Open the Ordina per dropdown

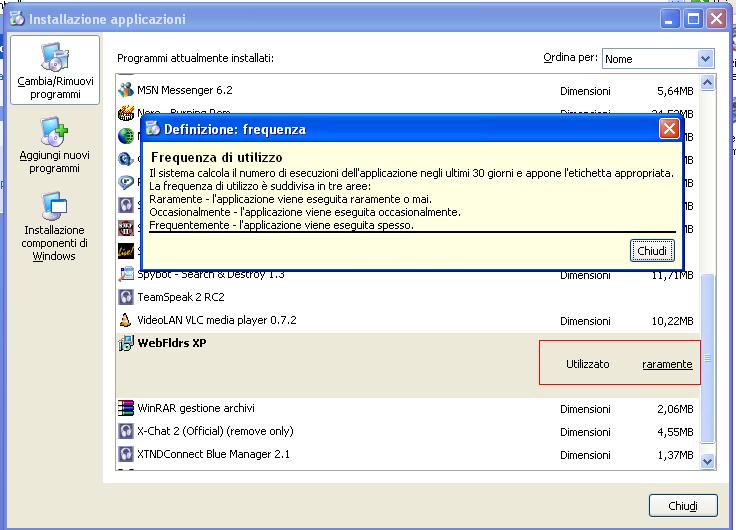tap(705, 59)
